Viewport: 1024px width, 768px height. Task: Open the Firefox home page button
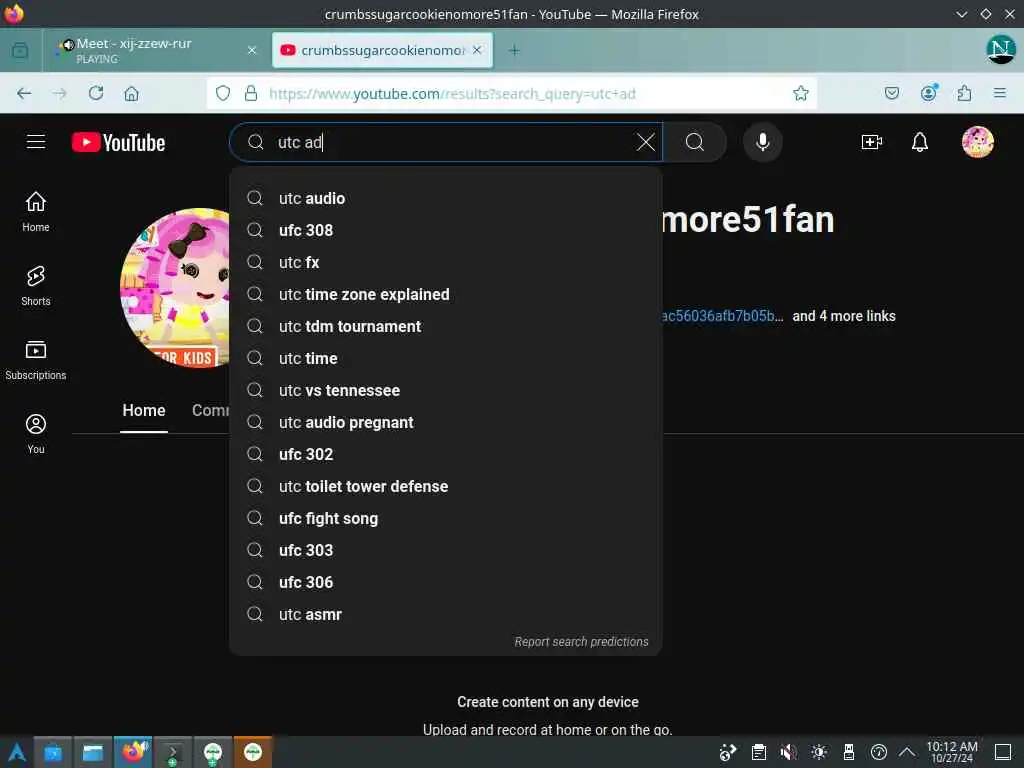[131, 93]
